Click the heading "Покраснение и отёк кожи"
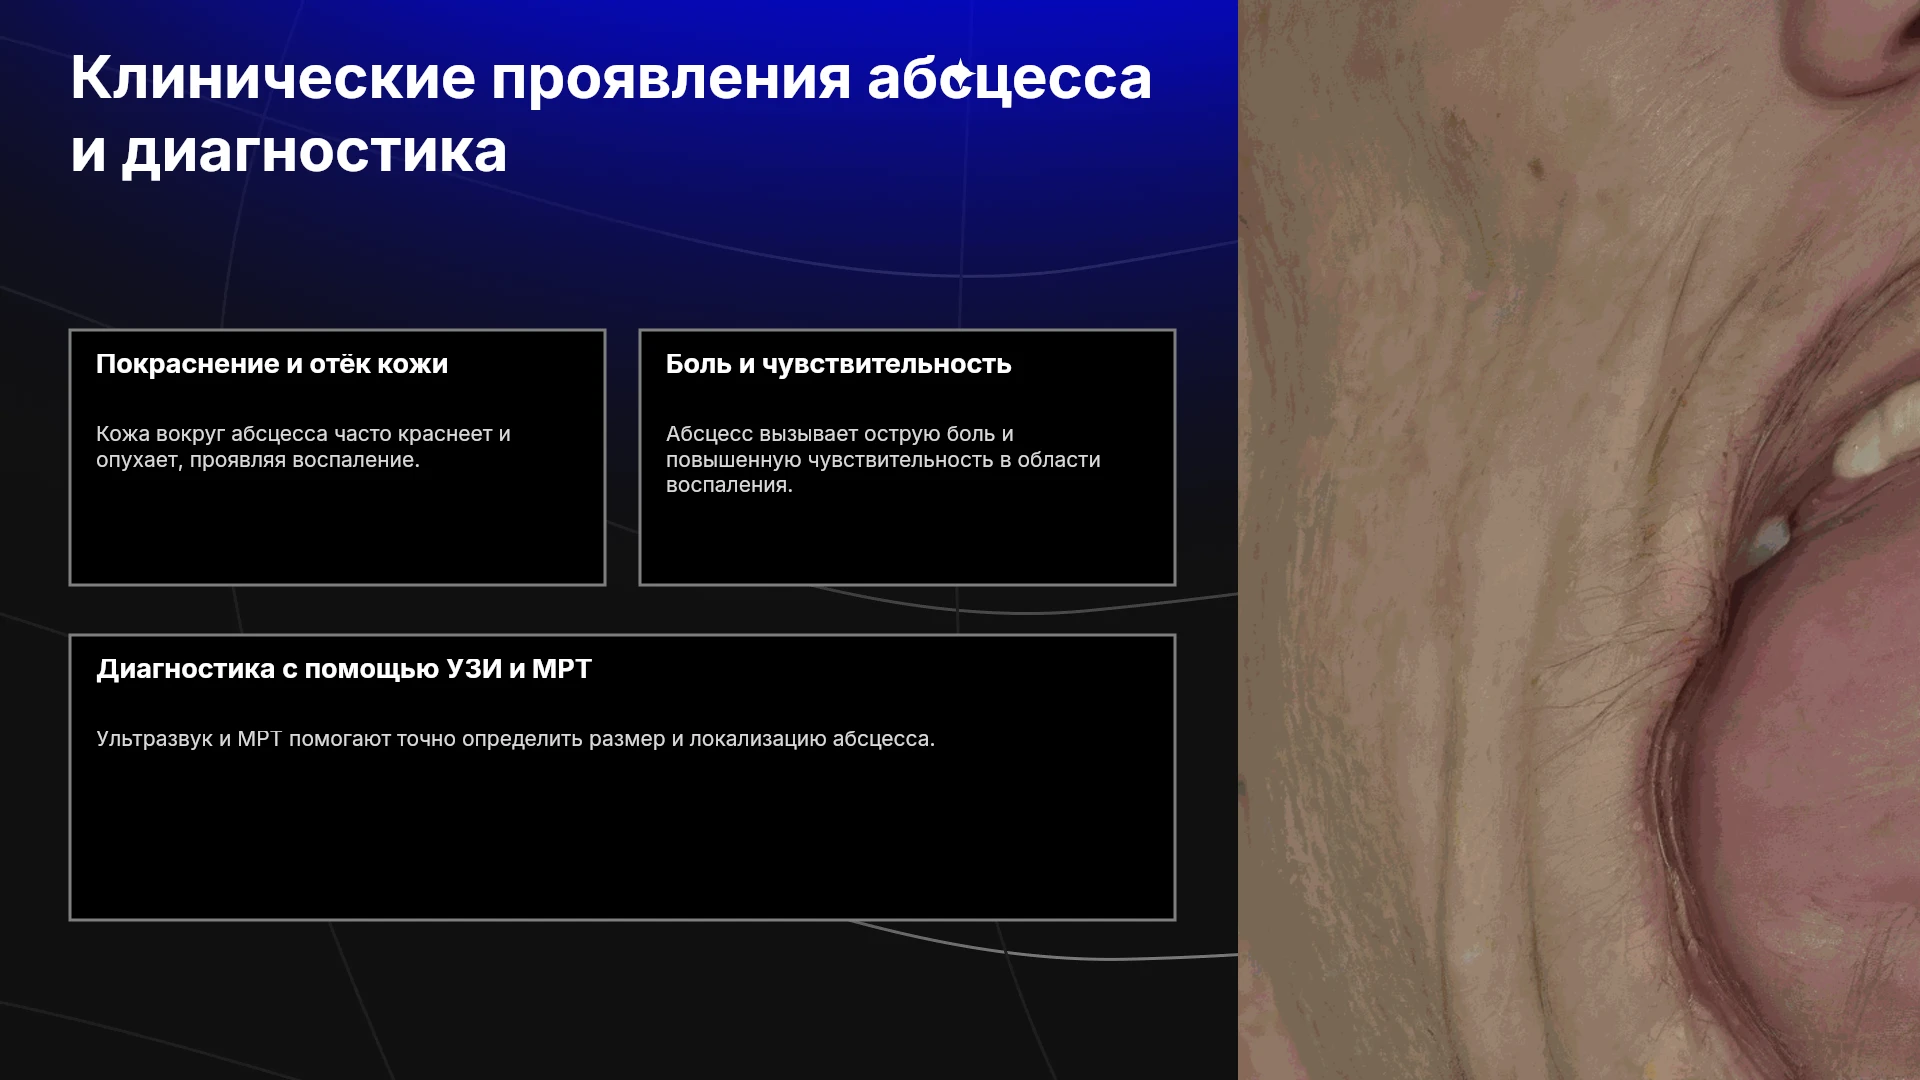 (x=272, y=364)
